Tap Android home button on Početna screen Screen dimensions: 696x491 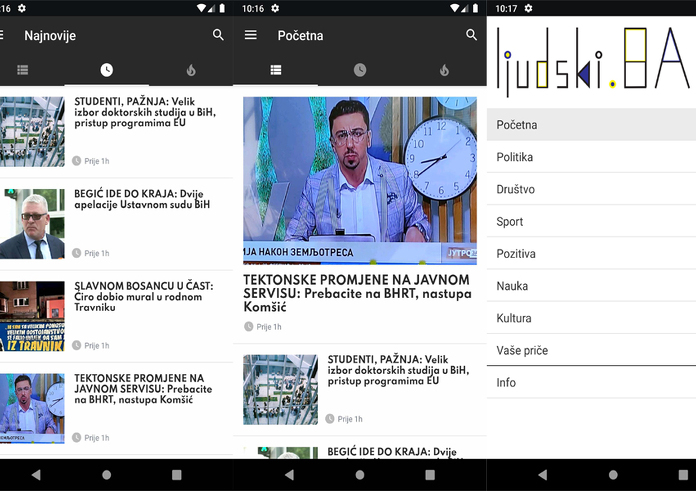[x=360, y=475]
